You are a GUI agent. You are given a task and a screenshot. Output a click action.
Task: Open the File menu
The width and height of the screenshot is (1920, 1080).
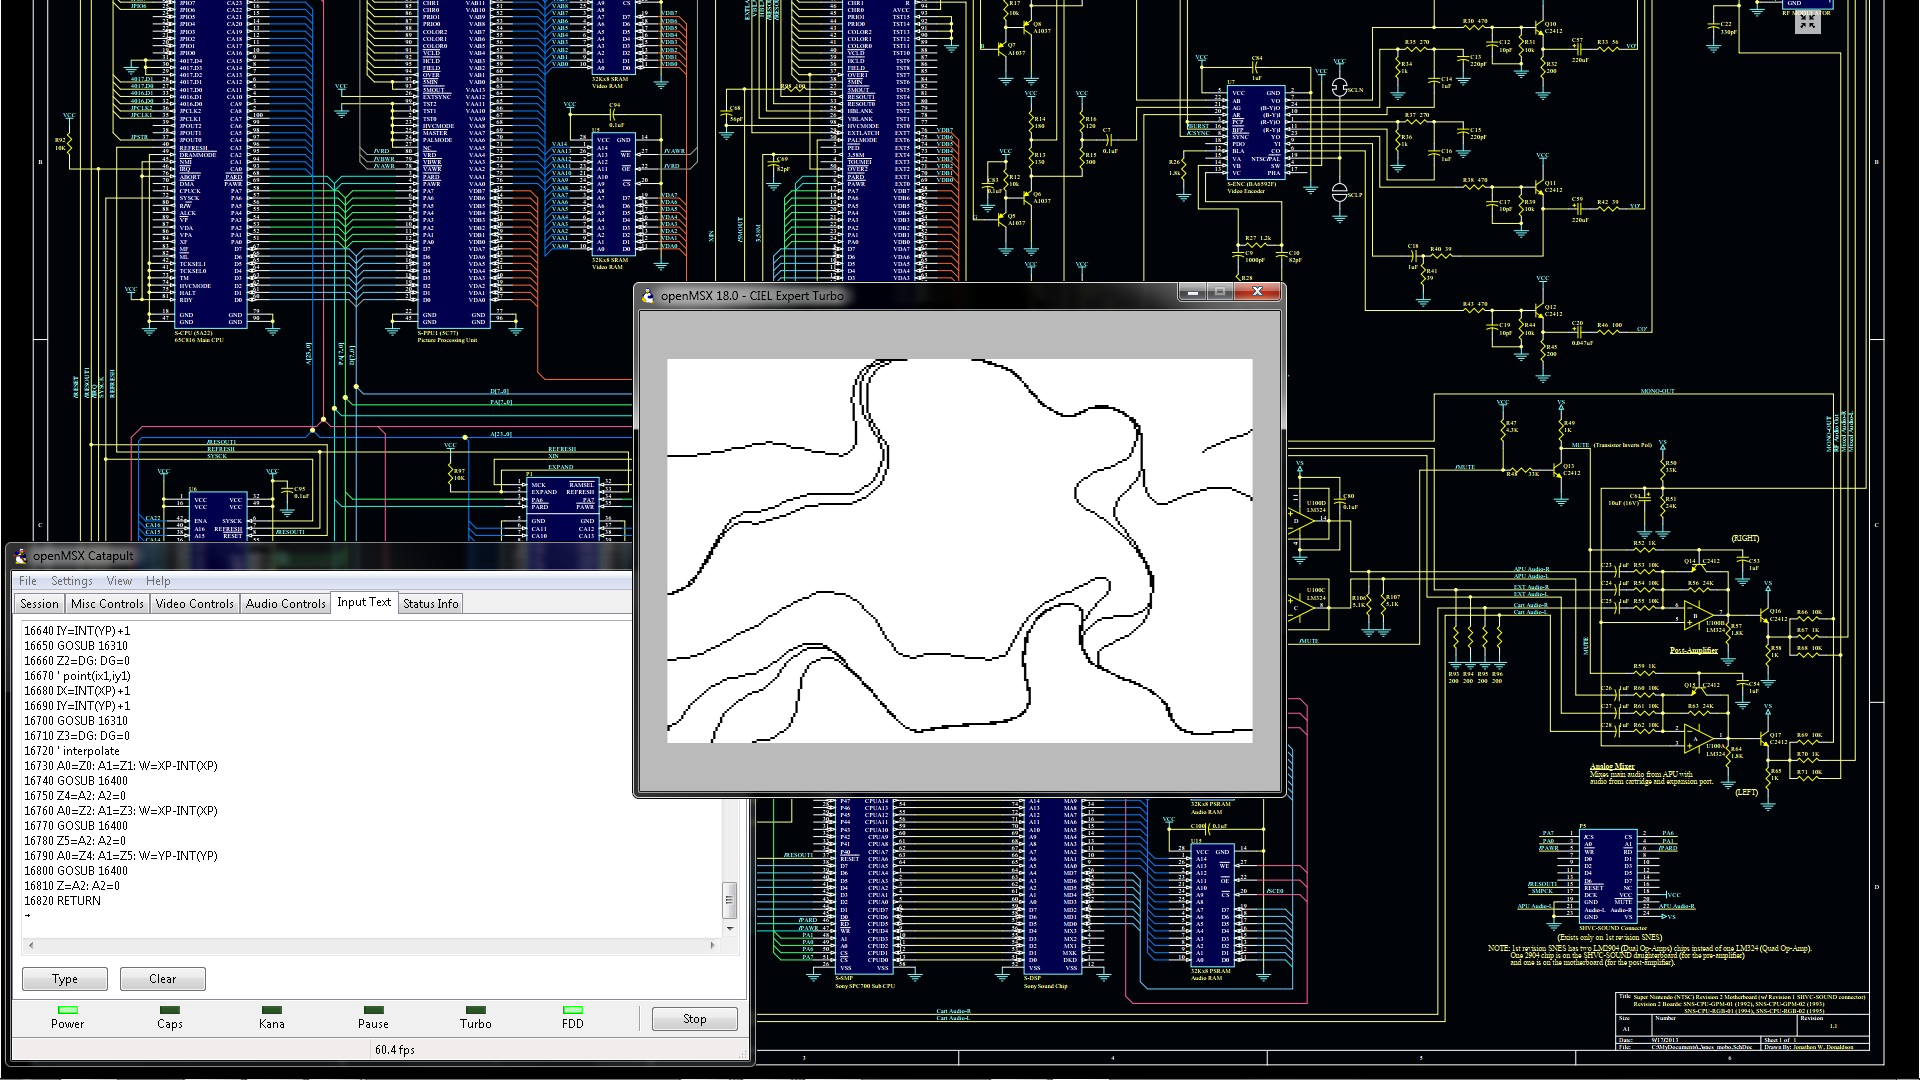pyautogui.click(x=28, y=581)
